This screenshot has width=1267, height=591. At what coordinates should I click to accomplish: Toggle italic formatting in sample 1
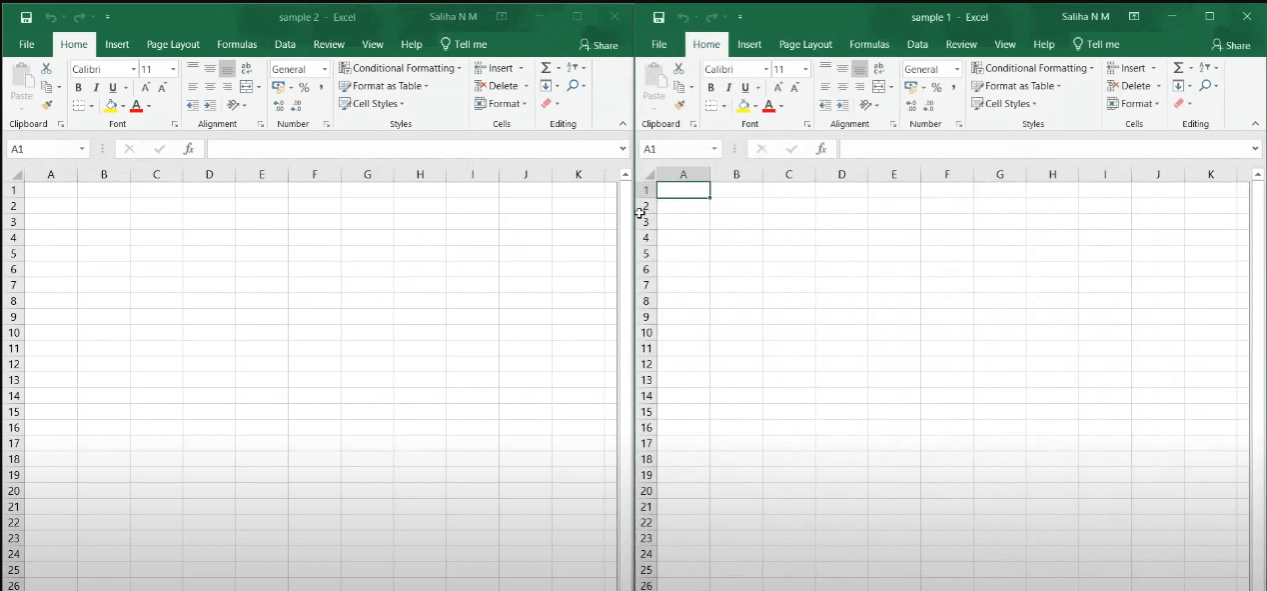click(x=727, y=88)
